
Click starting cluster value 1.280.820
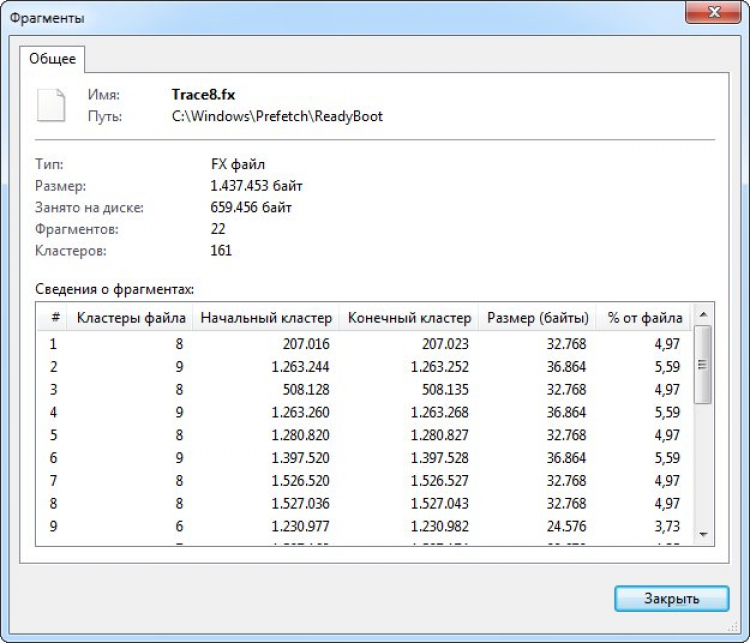[300, 435]
